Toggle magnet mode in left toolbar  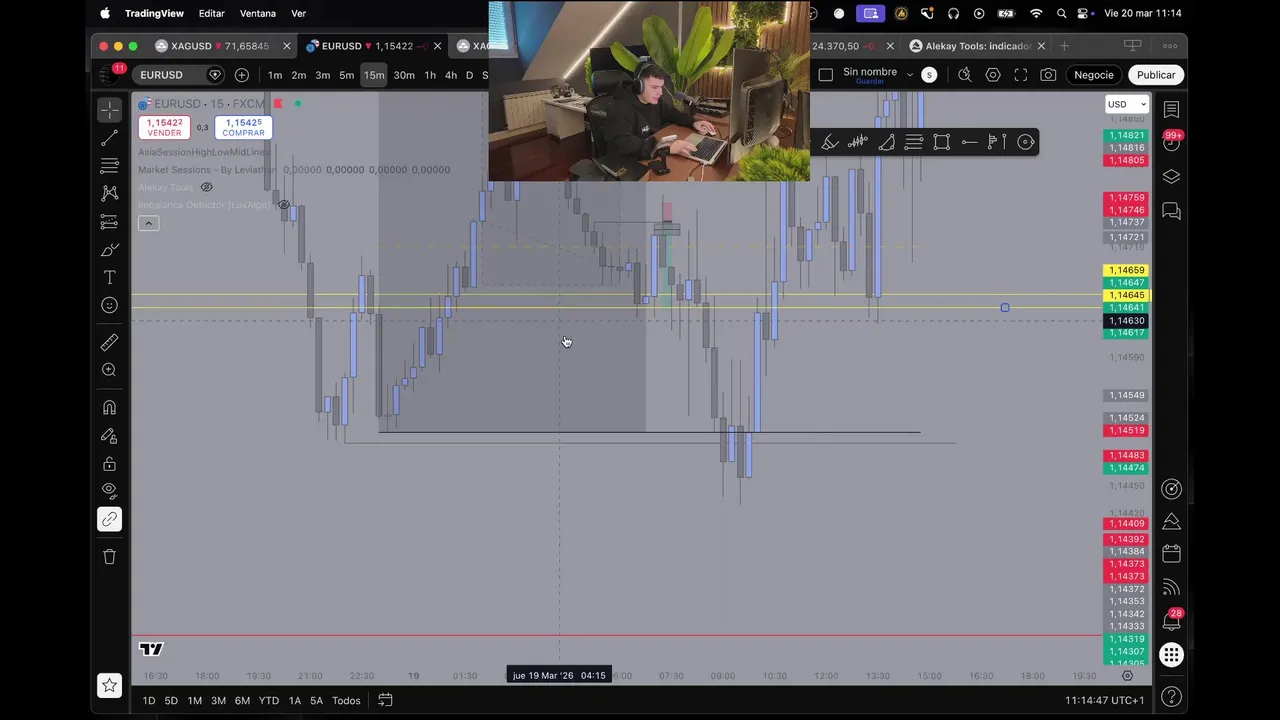[x=110, y=408]
